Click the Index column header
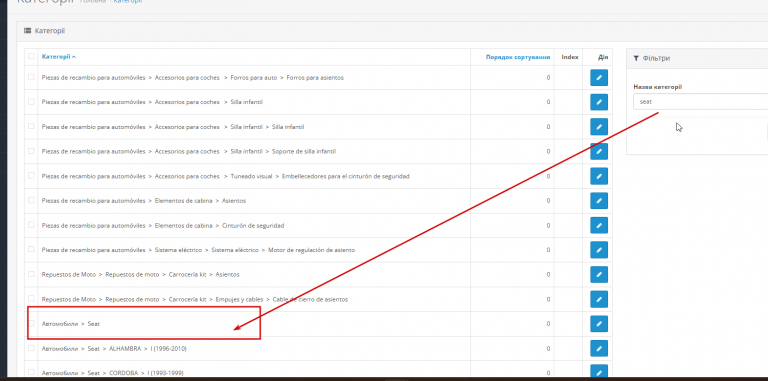768x381 pixels. [570, 57]
